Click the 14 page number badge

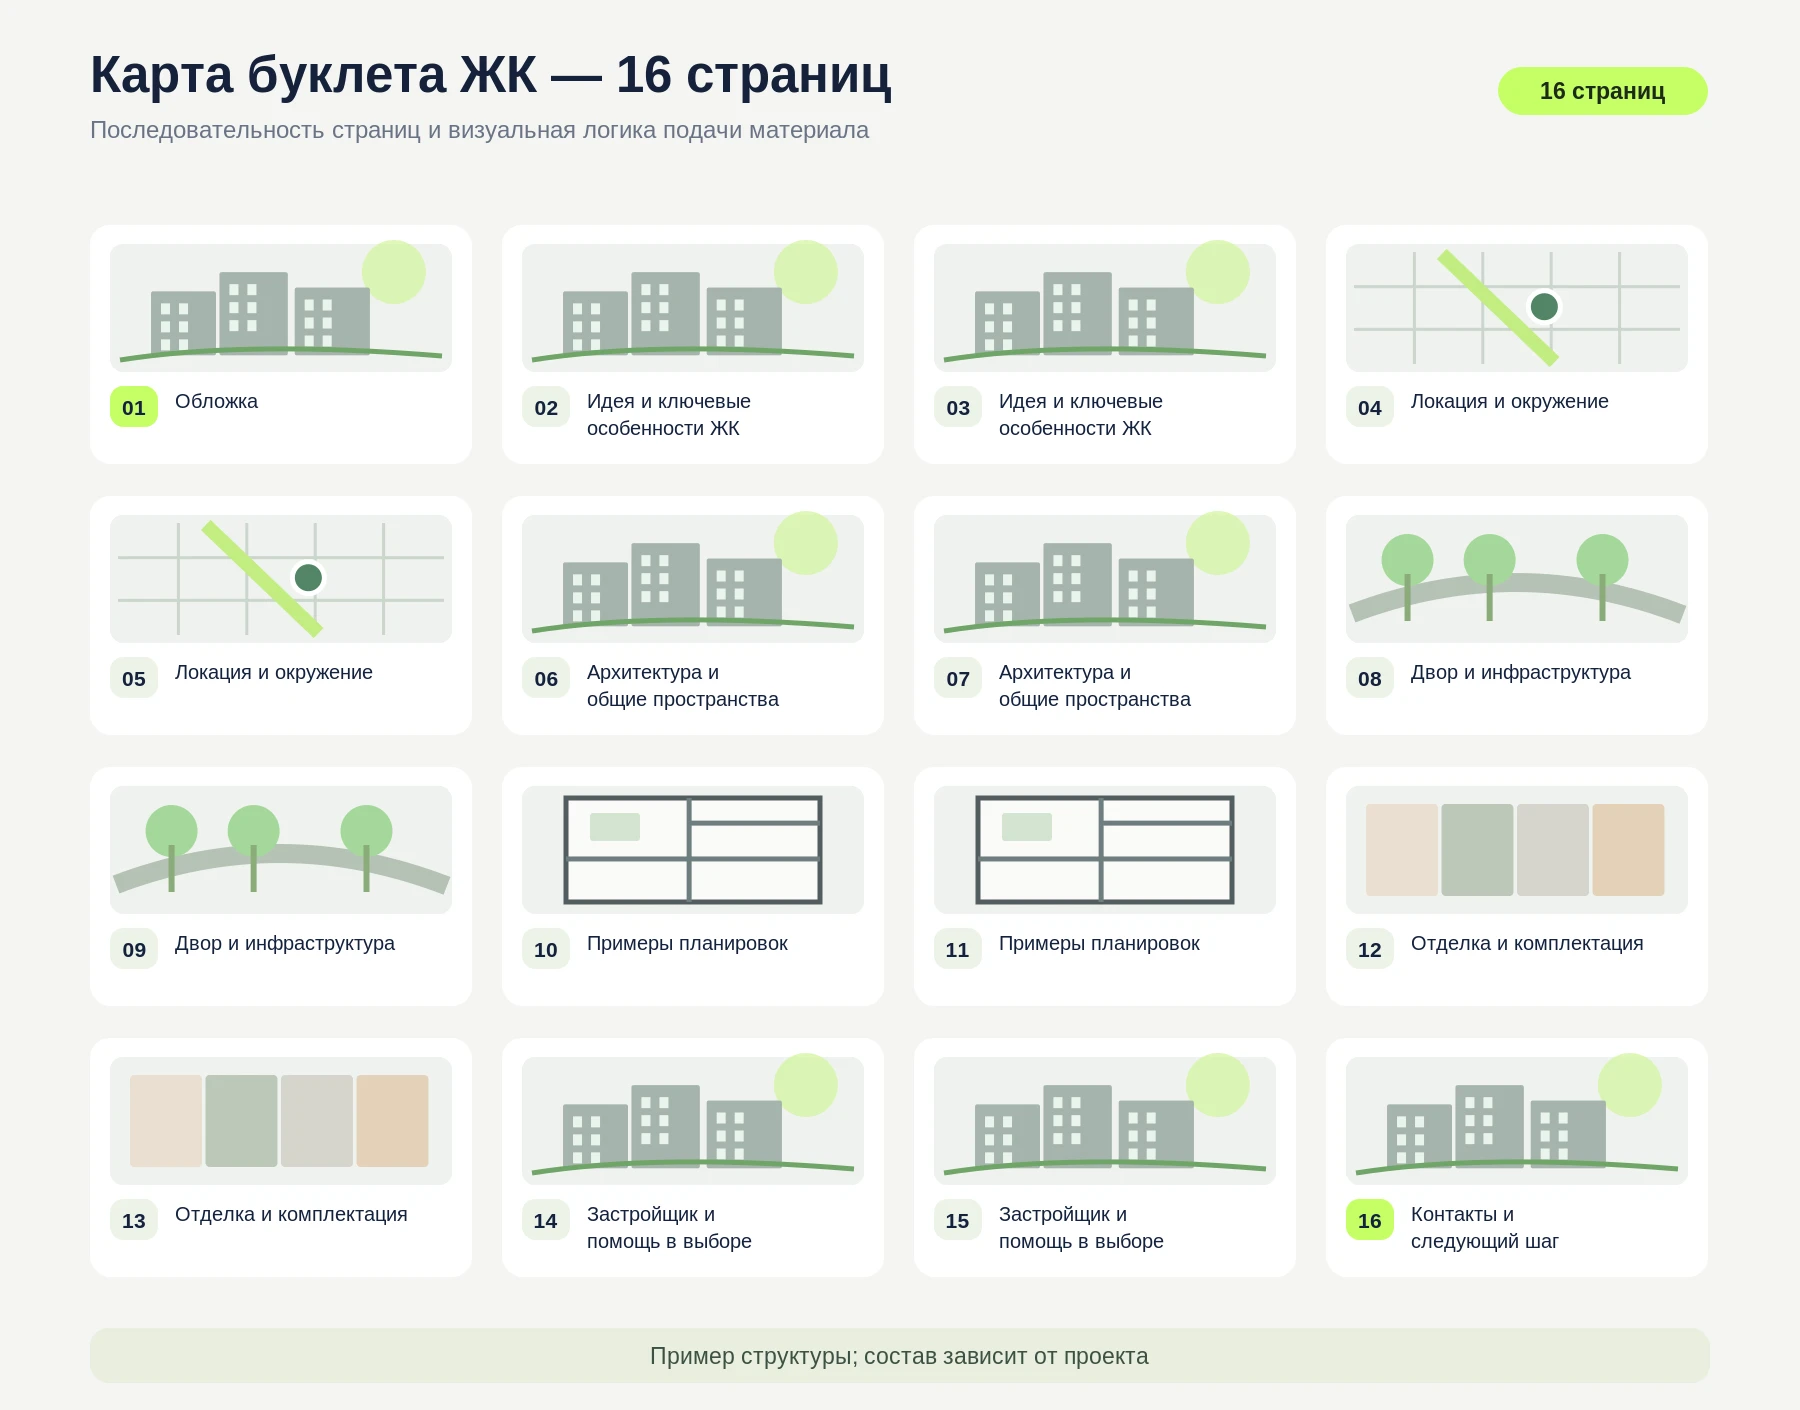pos(546,1220)
